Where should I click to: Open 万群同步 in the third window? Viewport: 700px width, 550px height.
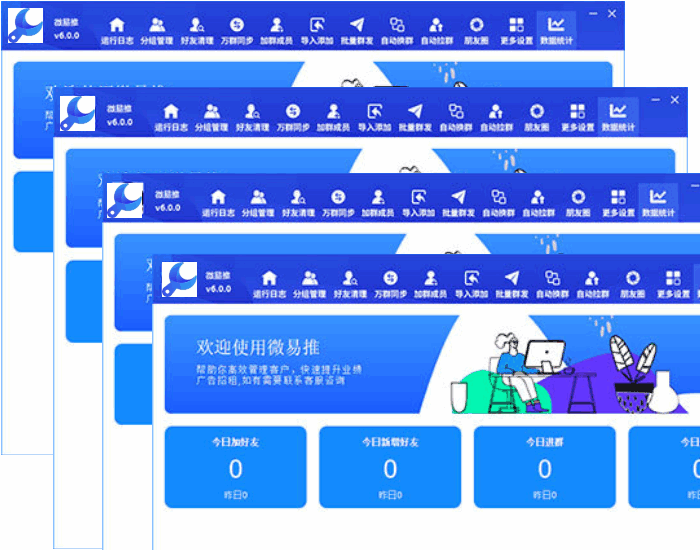338,203
